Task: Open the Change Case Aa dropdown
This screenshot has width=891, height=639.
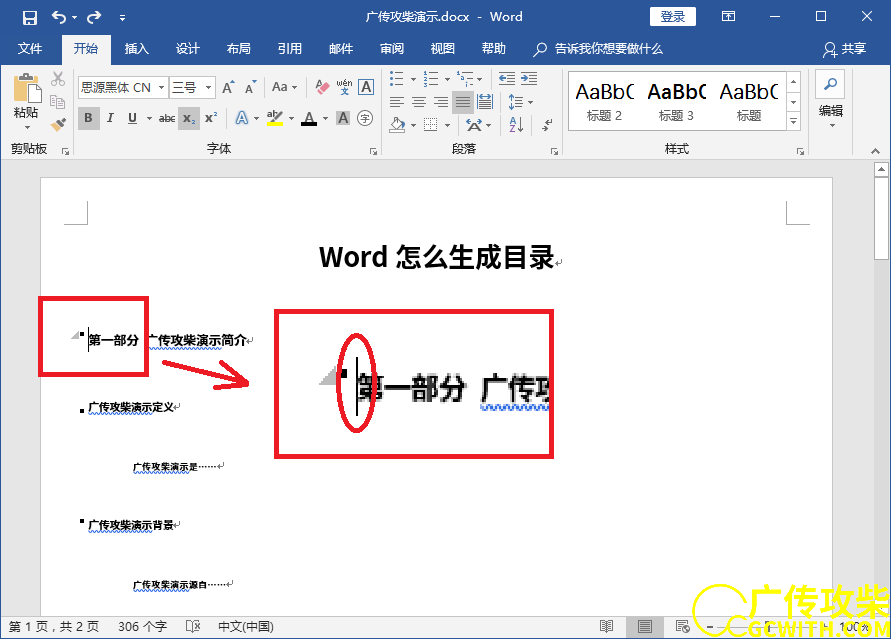Action: click(x=284, y=87)
